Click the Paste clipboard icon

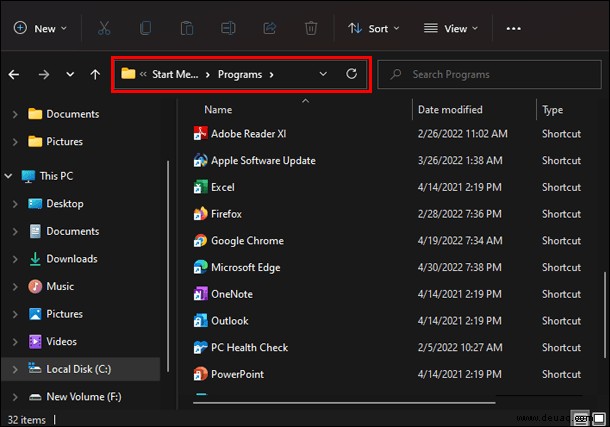(x=187, y=28)
